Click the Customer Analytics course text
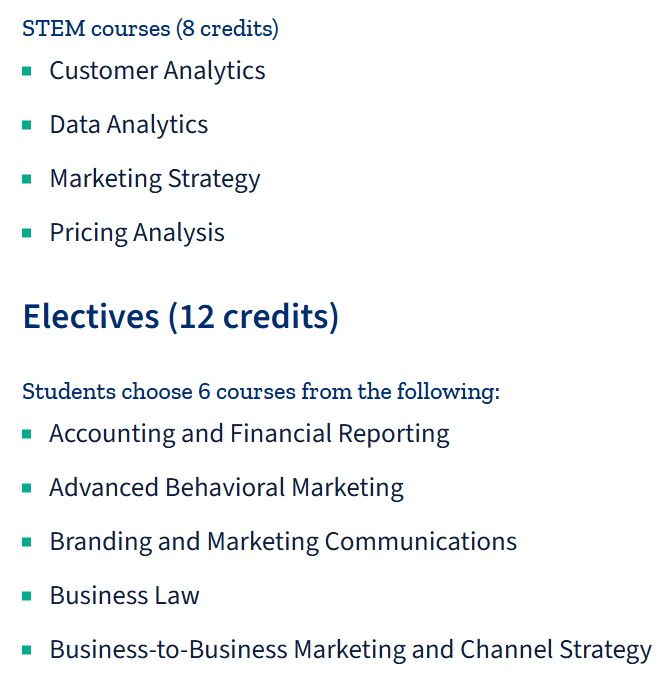Image resolution: width=667 pixels, height=682 pixels. point(157,71)
